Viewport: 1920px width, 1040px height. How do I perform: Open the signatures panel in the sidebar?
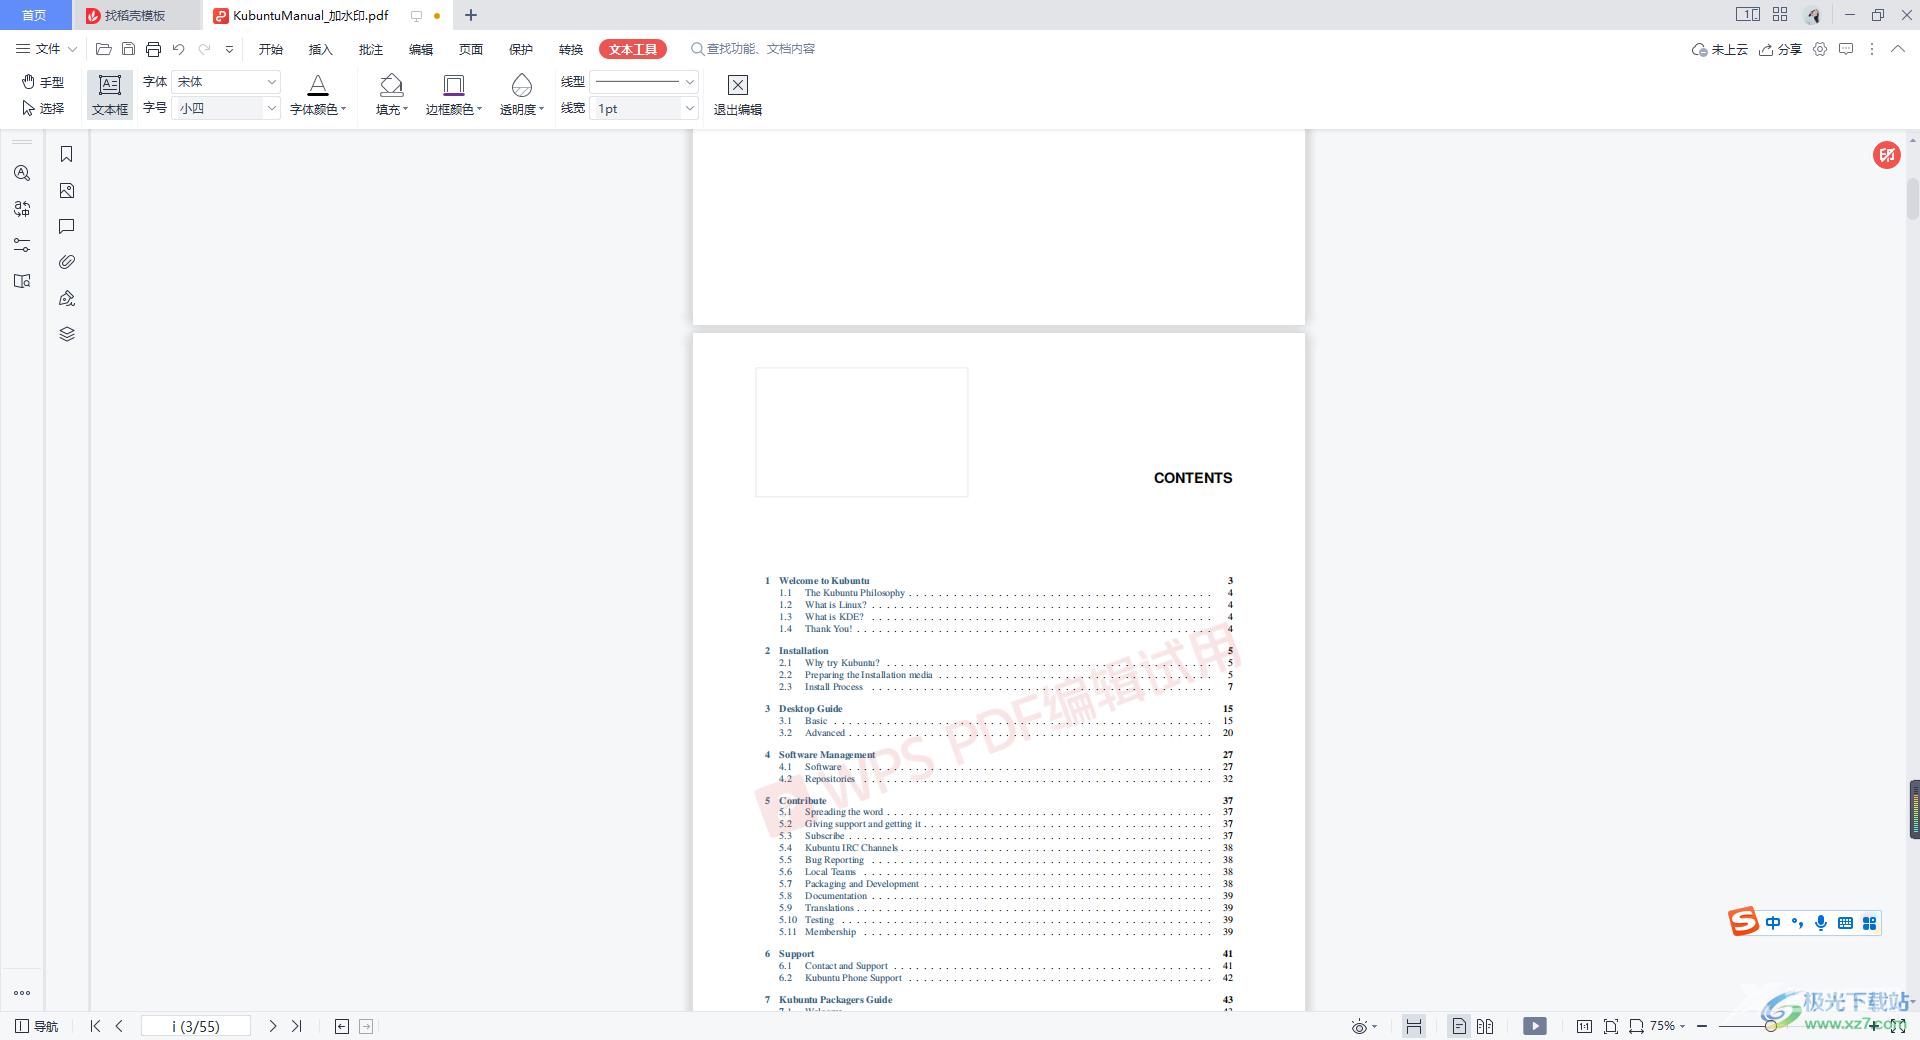click(67, 298)
